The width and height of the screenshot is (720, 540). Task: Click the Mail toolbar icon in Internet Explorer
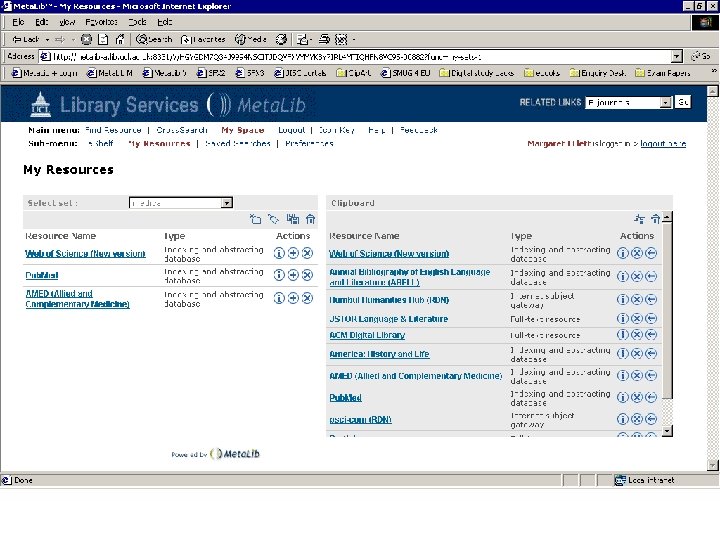pos(303,39)
